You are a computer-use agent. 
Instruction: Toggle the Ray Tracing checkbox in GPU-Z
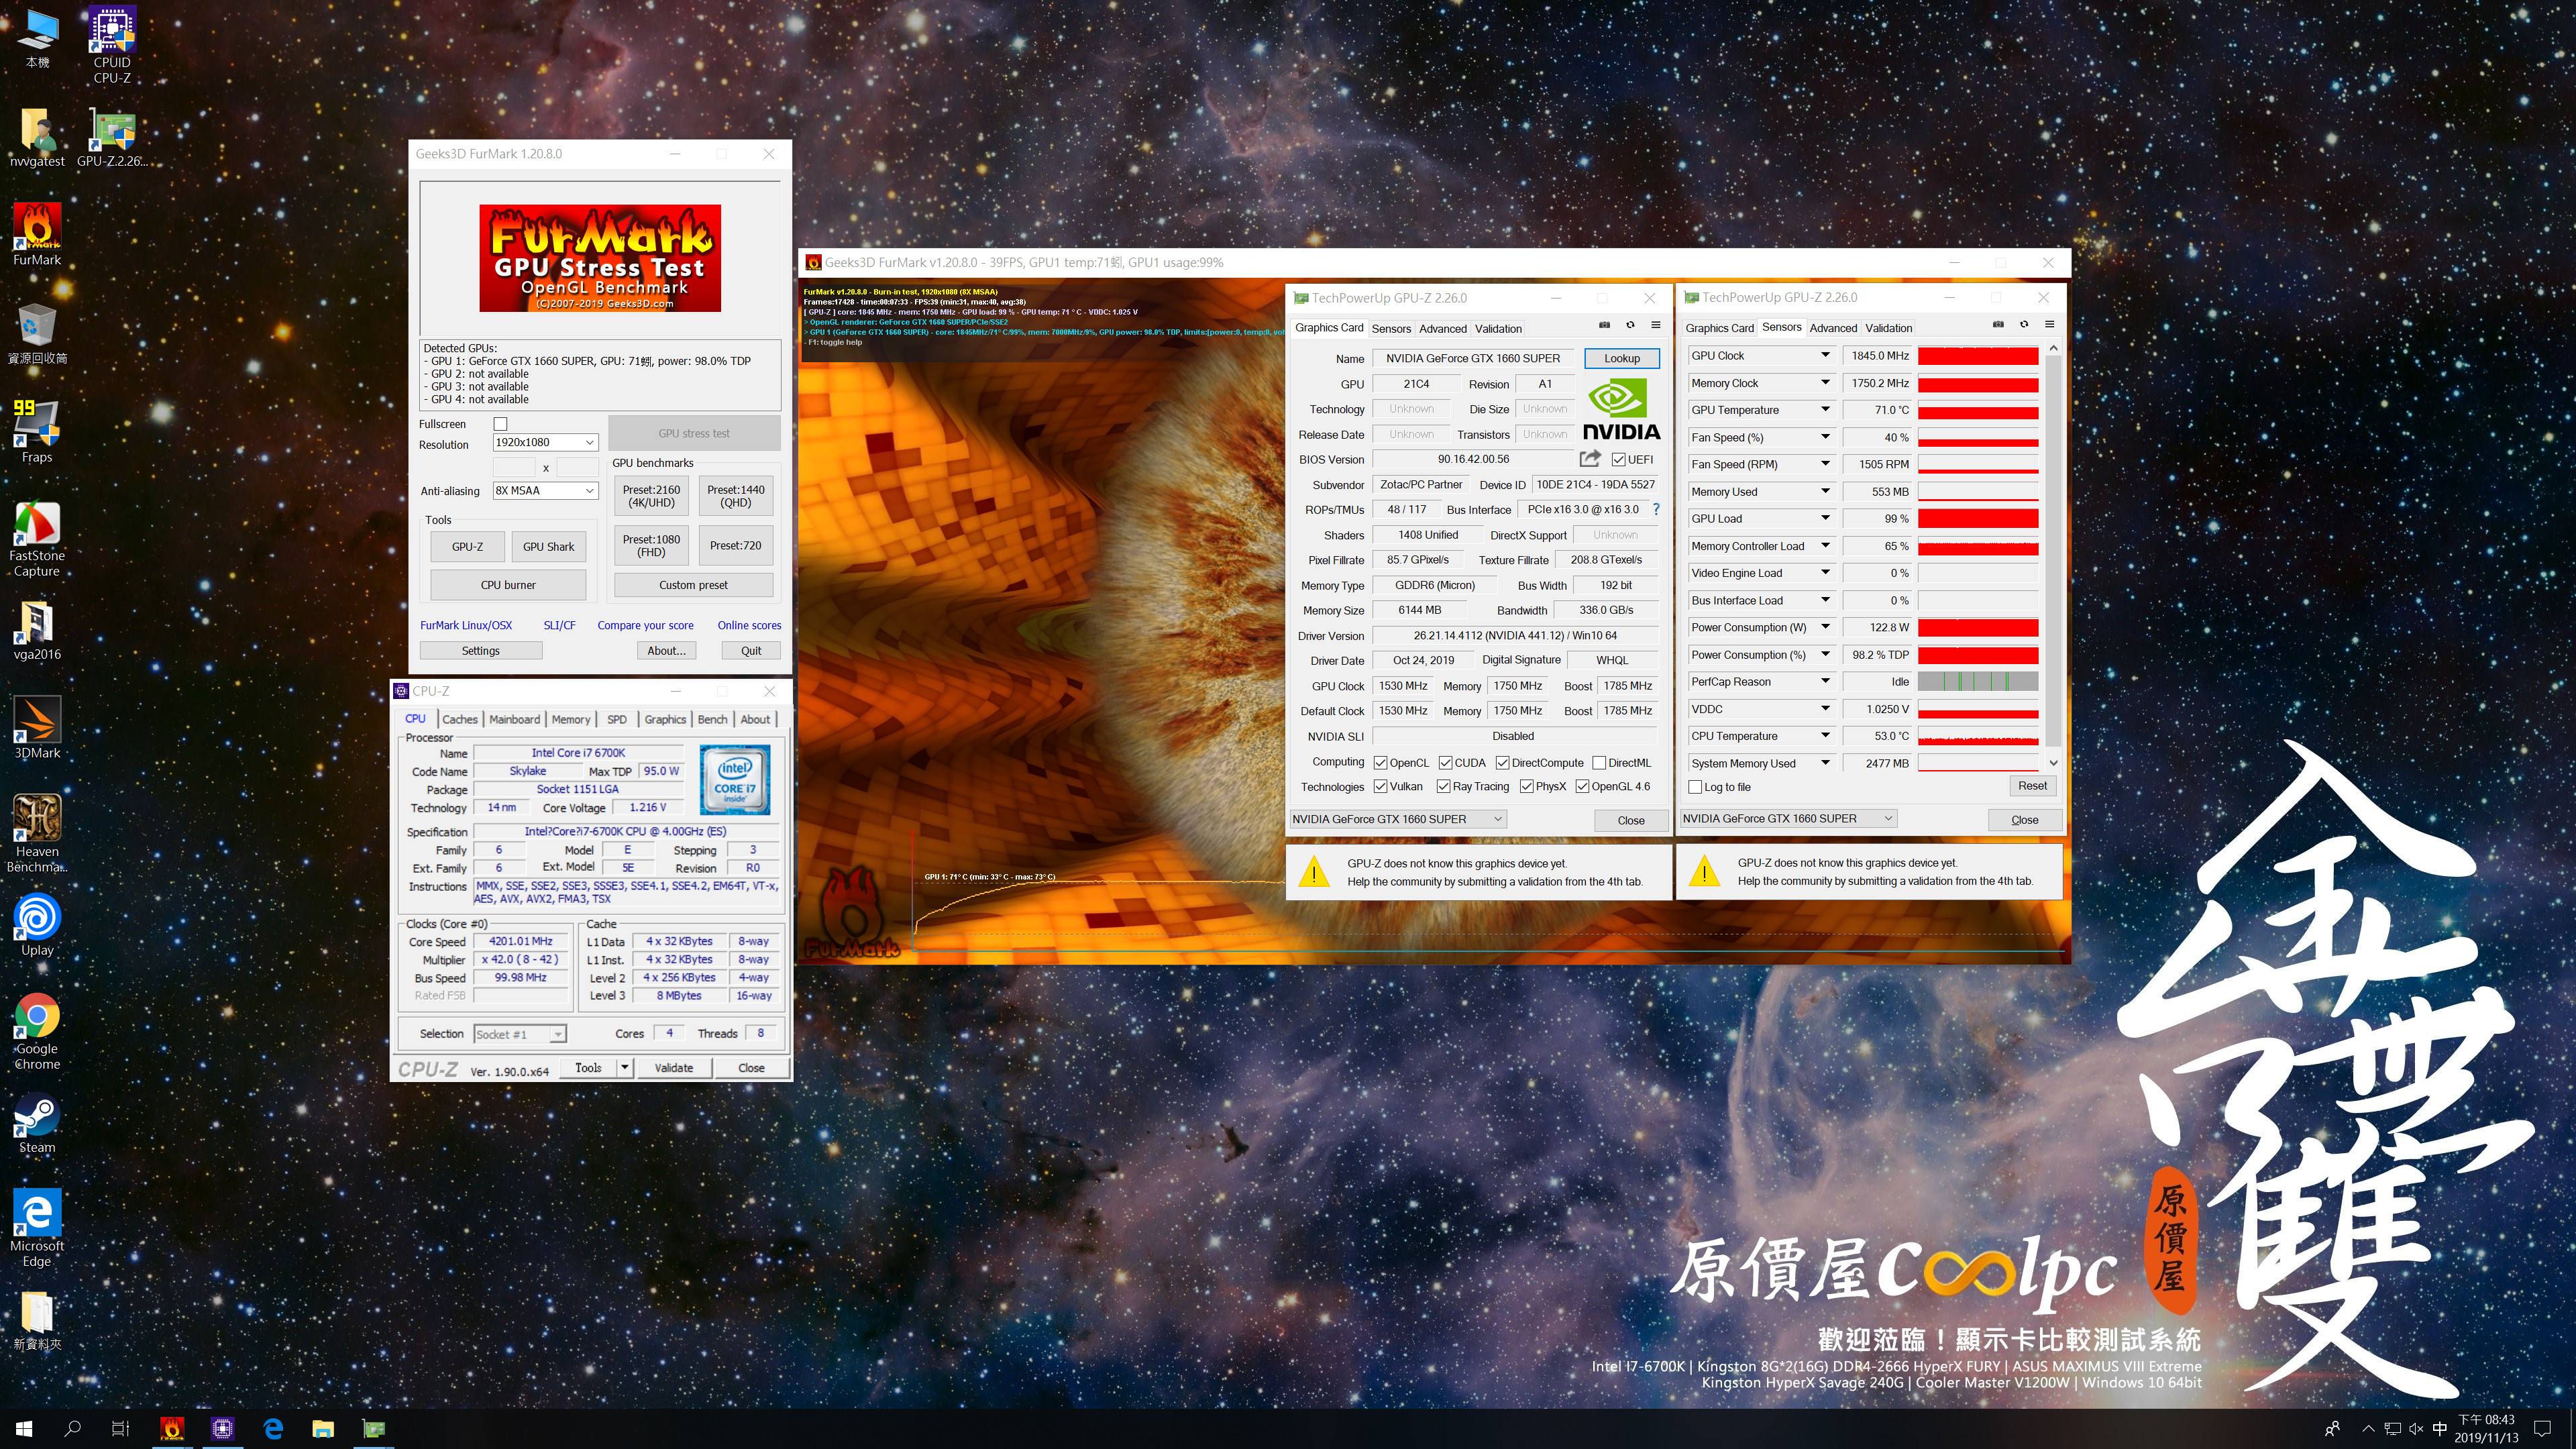pyautogui.click(x=1443, y=786)
